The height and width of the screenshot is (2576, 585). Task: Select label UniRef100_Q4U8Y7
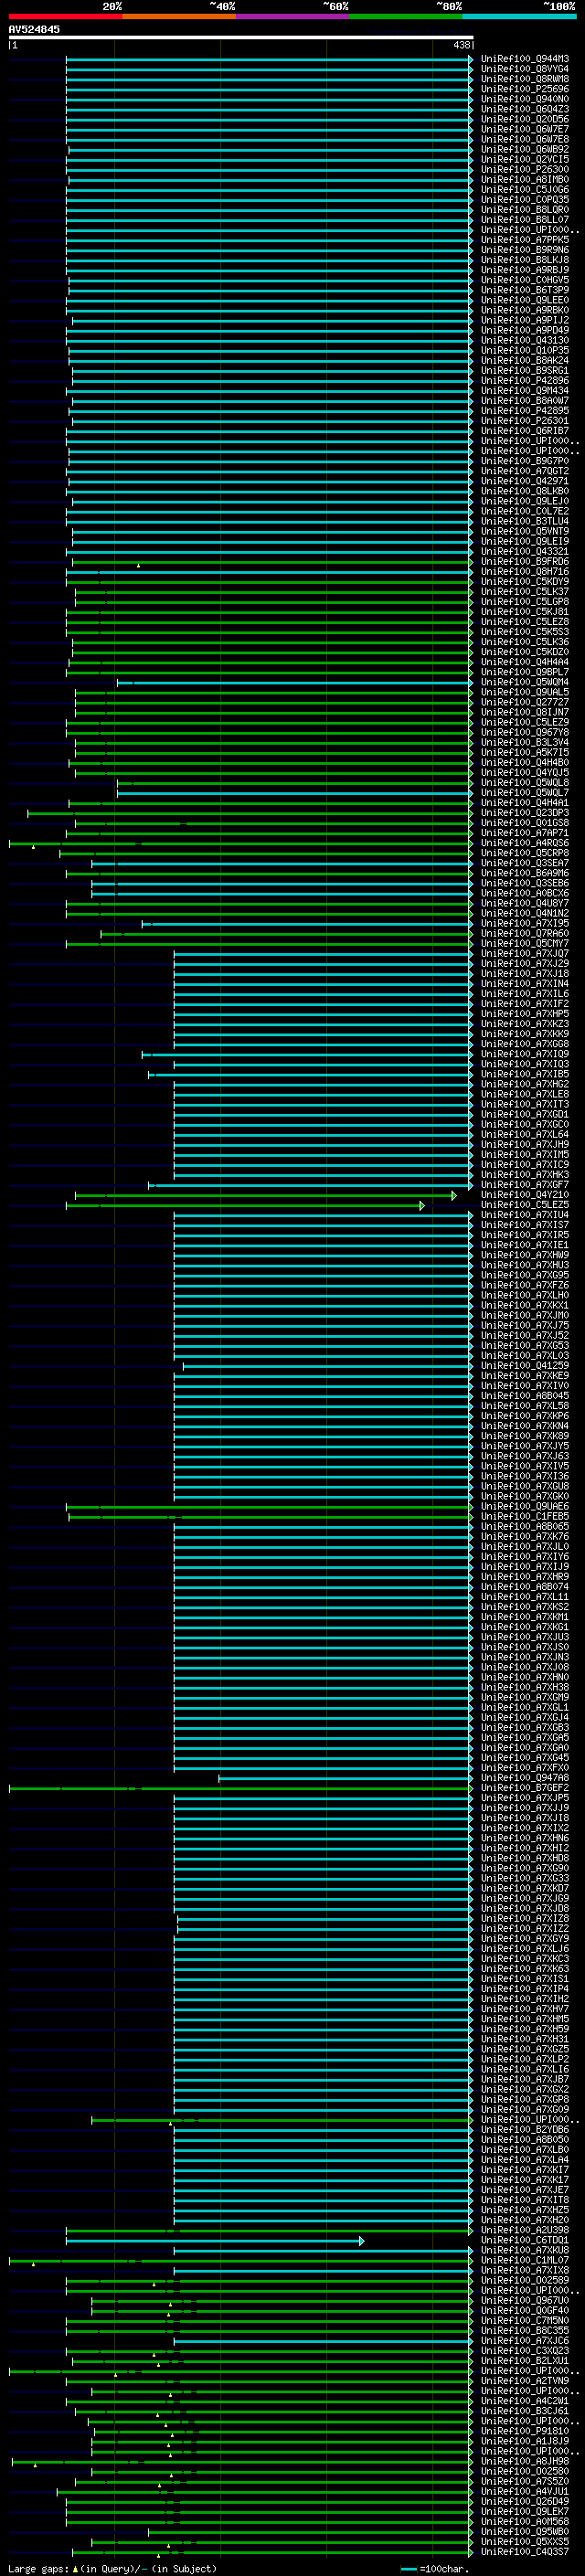tap(525, 903)
